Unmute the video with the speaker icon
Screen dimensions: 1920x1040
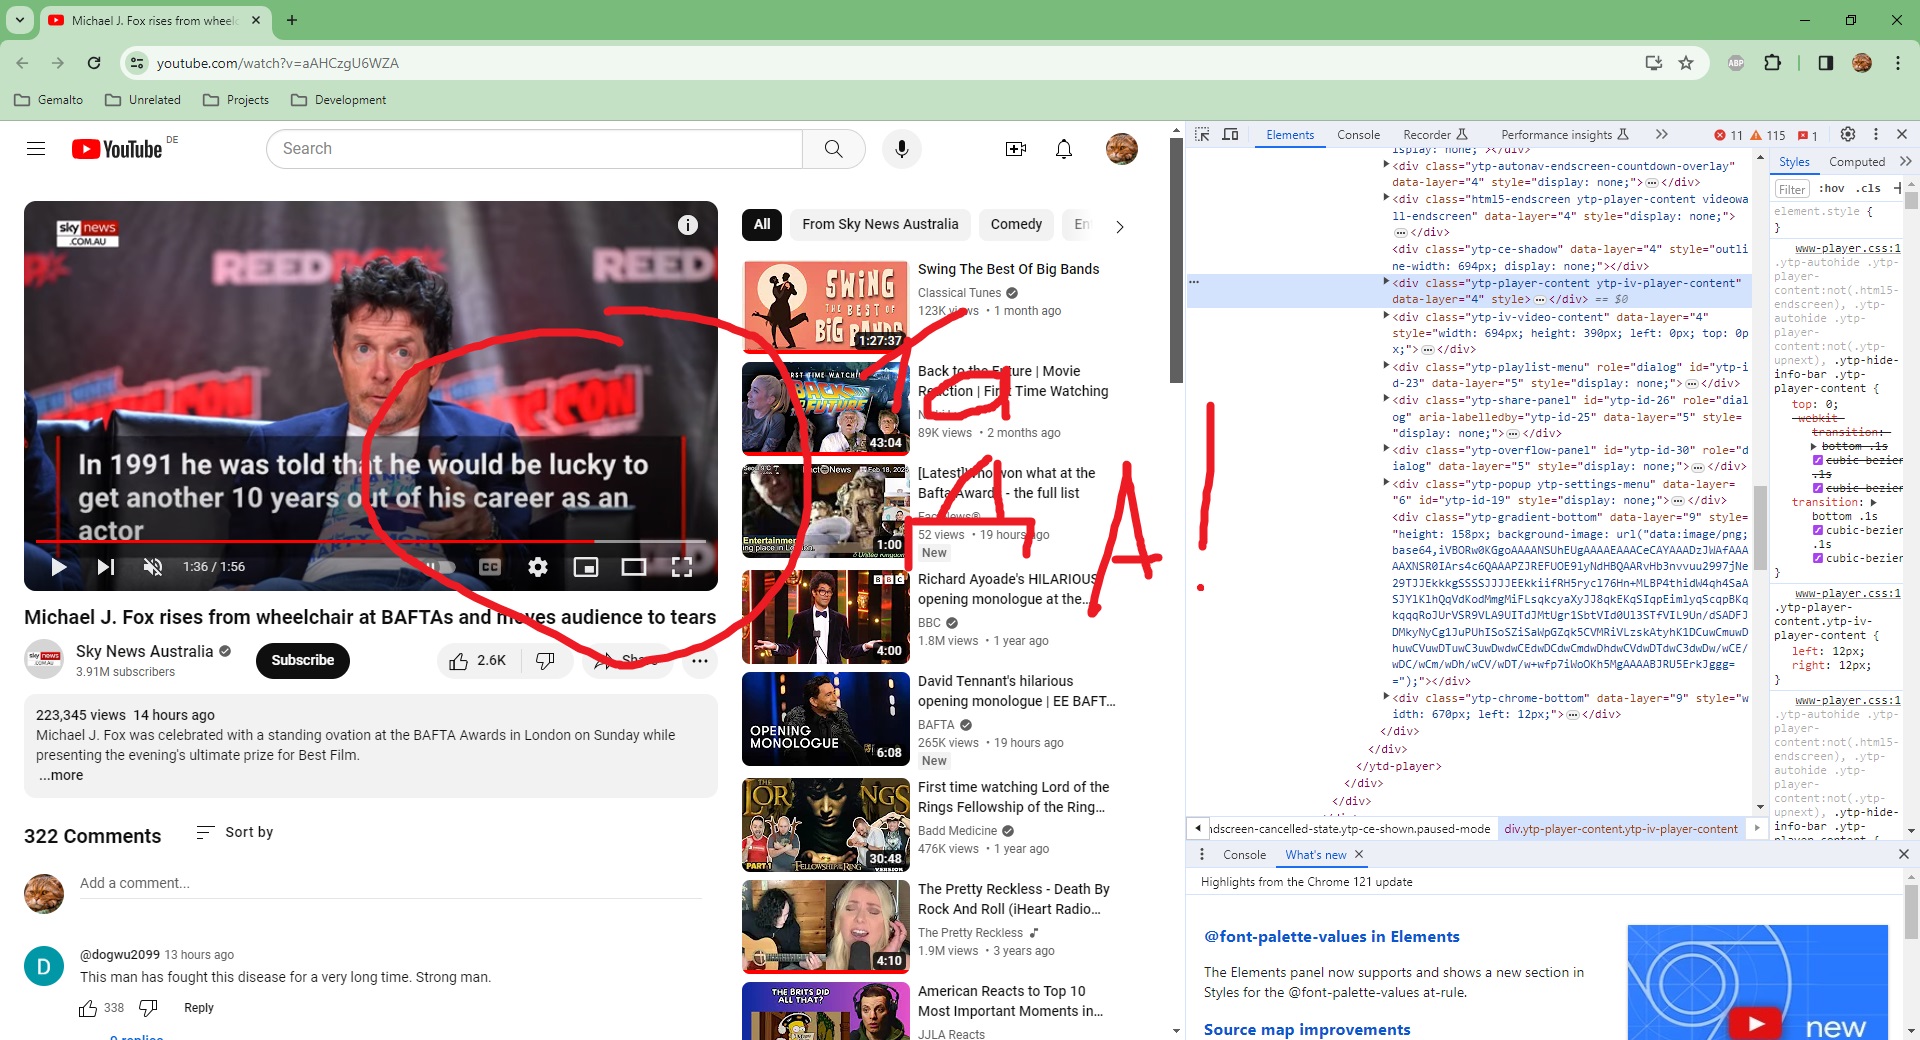[x=152, y=567]
